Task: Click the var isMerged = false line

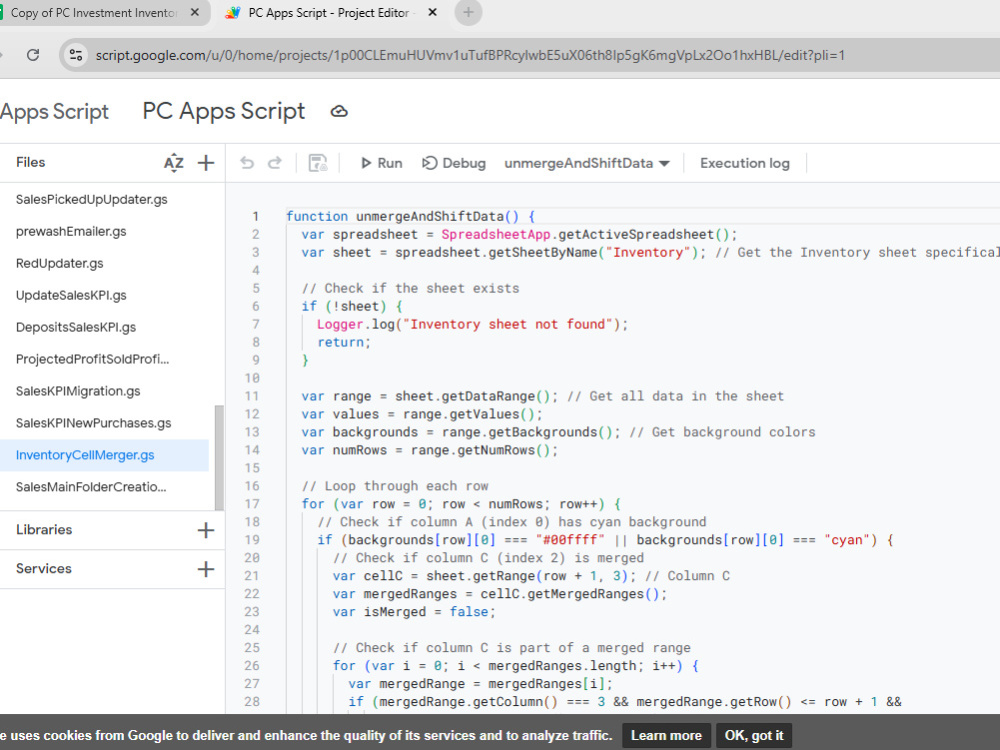Action: pyautogui.click(x=414, y=612)
